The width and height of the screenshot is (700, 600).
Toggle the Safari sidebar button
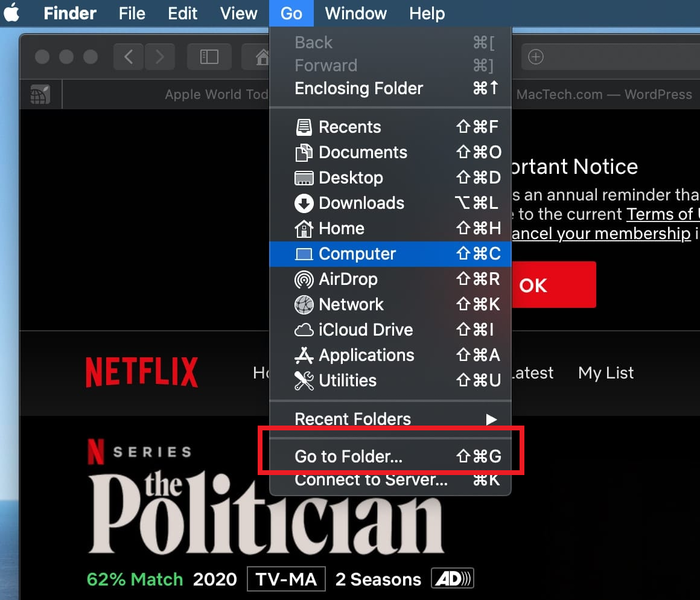(209, 57)
